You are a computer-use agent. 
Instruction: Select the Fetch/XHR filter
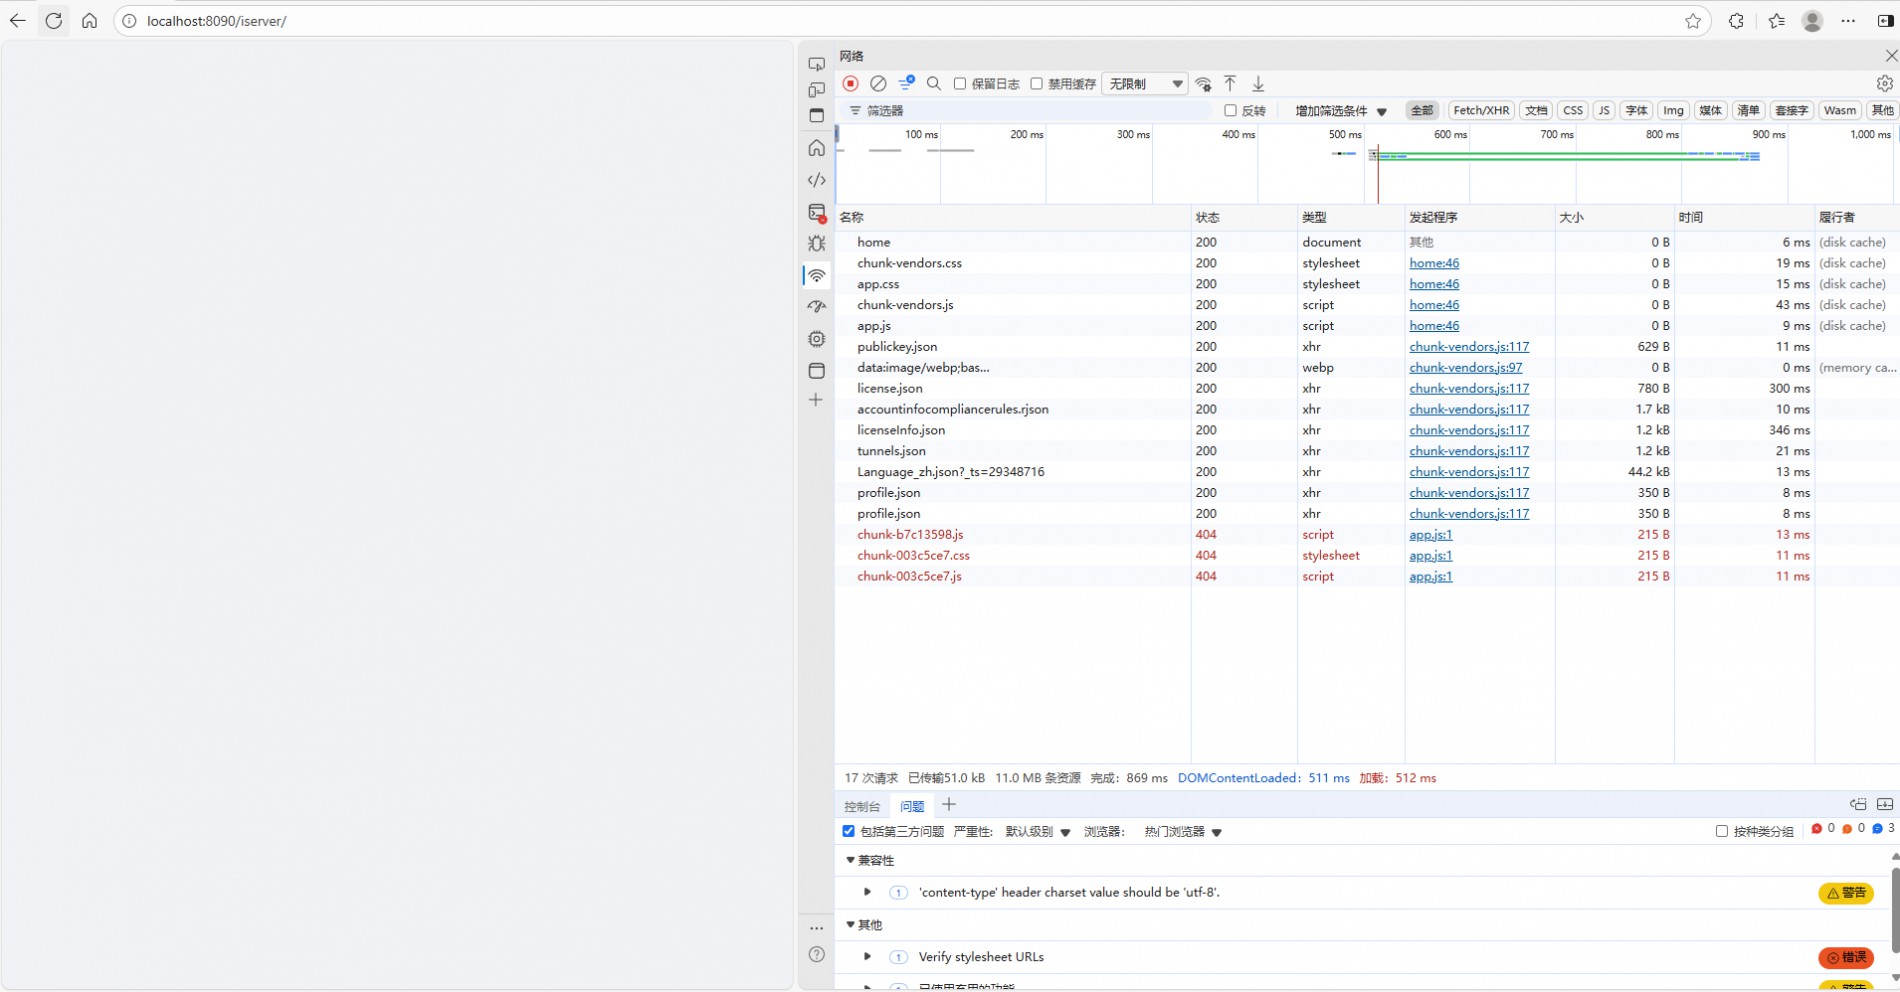pyautogui.click(x=1481, y=111)
